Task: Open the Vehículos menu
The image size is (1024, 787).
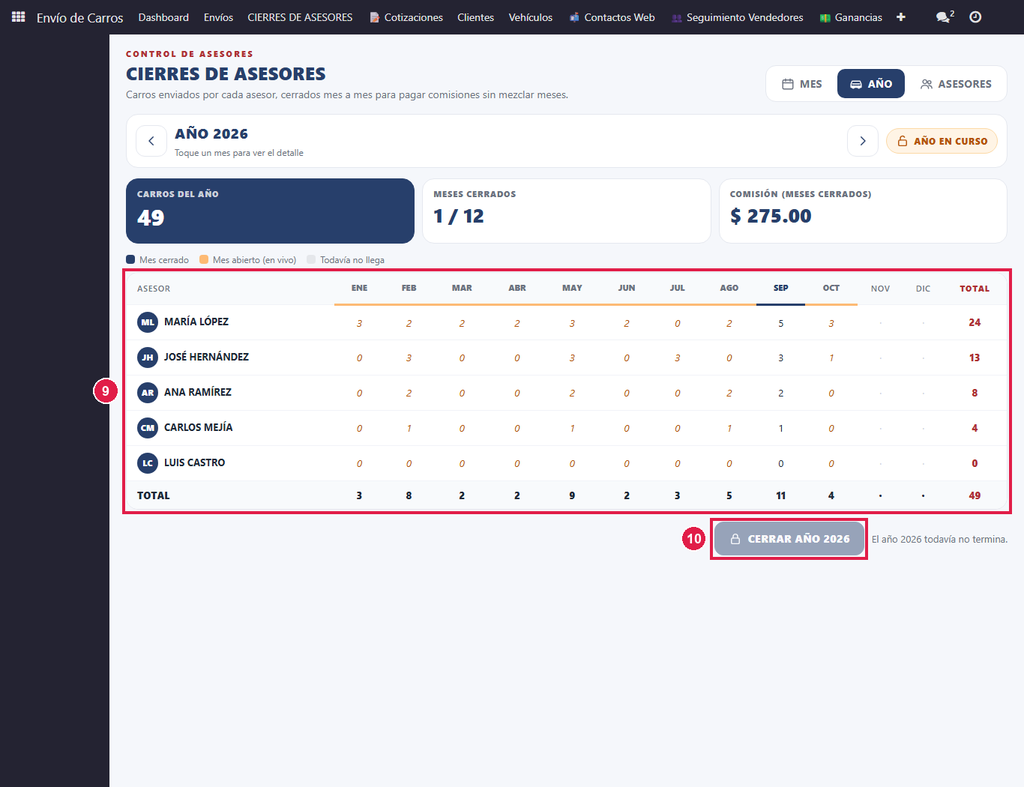Action: (x=530, y=17)
